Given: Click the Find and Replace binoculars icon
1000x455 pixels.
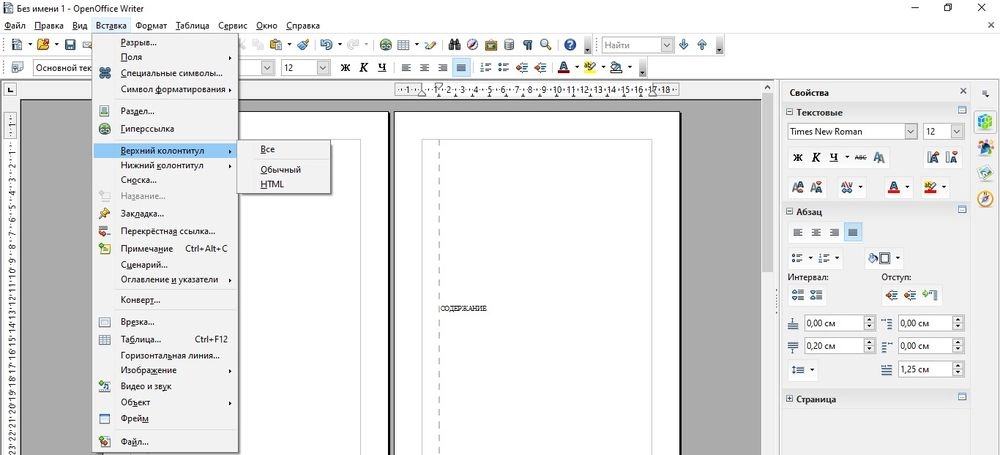Looking at the screenshot, I should tap(455, 45).
